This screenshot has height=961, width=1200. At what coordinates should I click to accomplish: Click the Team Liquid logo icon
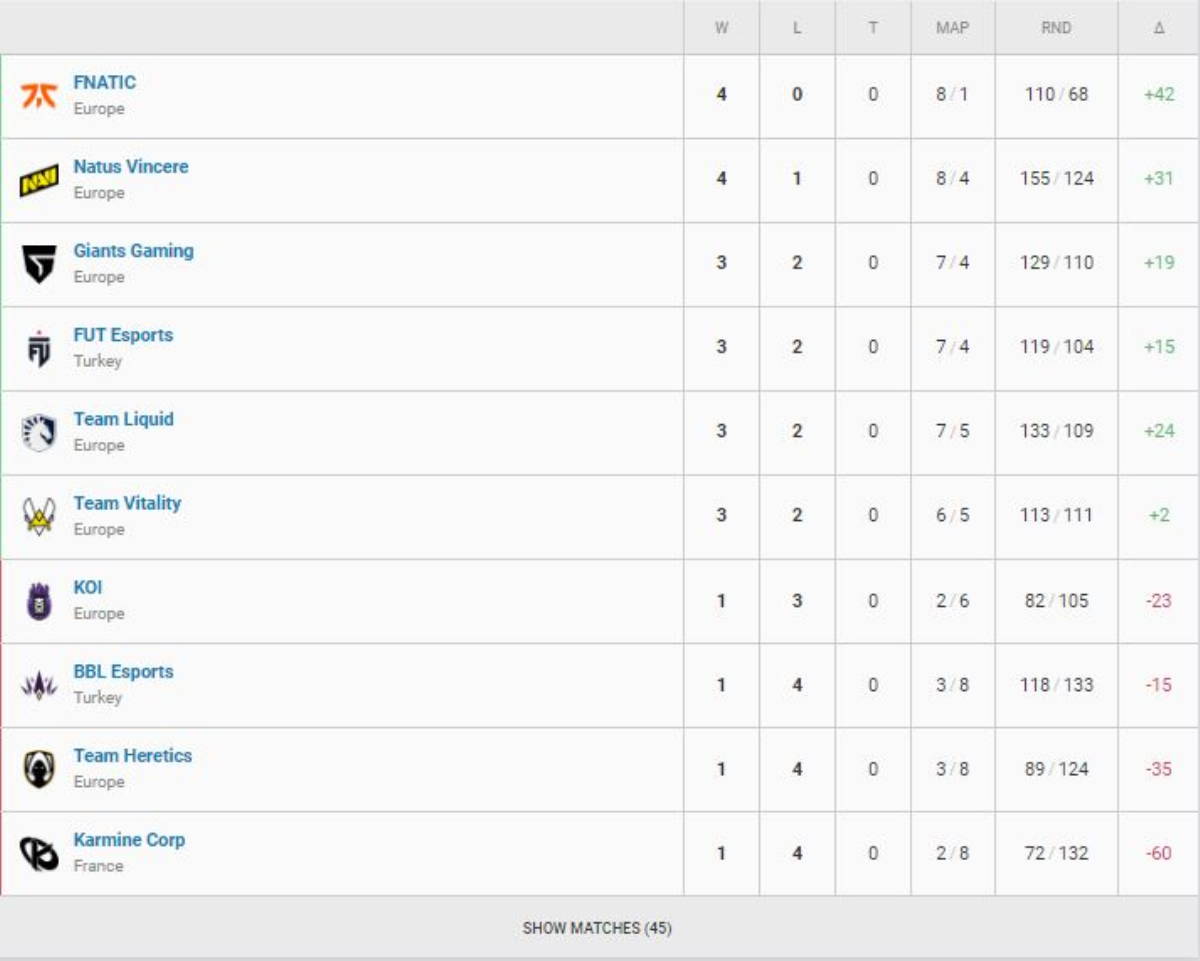(39, 432)
